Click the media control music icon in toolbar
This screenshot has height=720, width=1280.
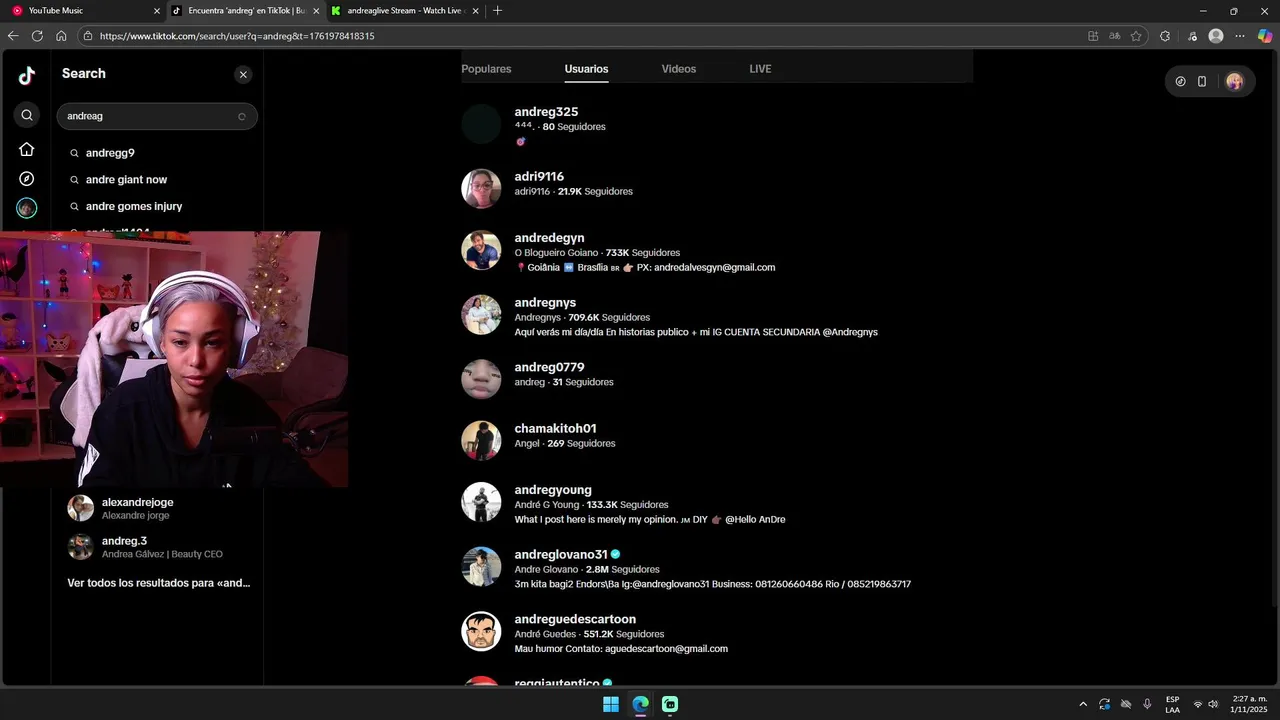pos(1191,36)
